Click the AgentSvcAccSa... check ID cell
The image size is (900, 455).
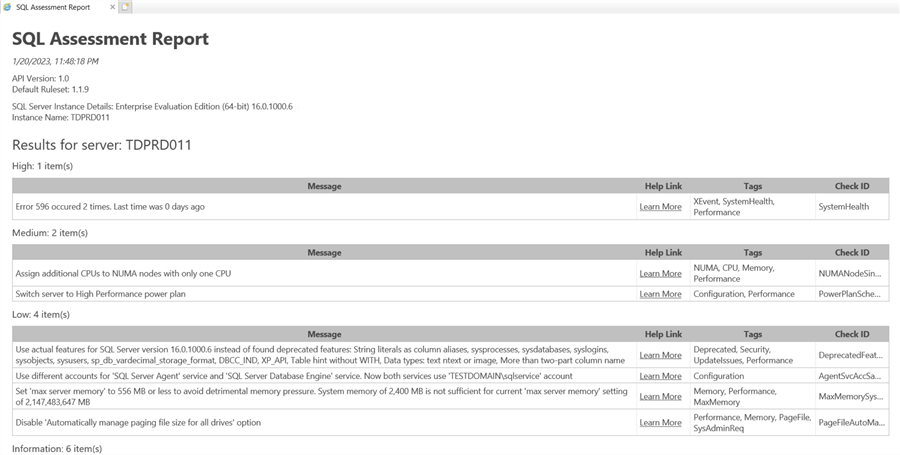click(852, 376)
